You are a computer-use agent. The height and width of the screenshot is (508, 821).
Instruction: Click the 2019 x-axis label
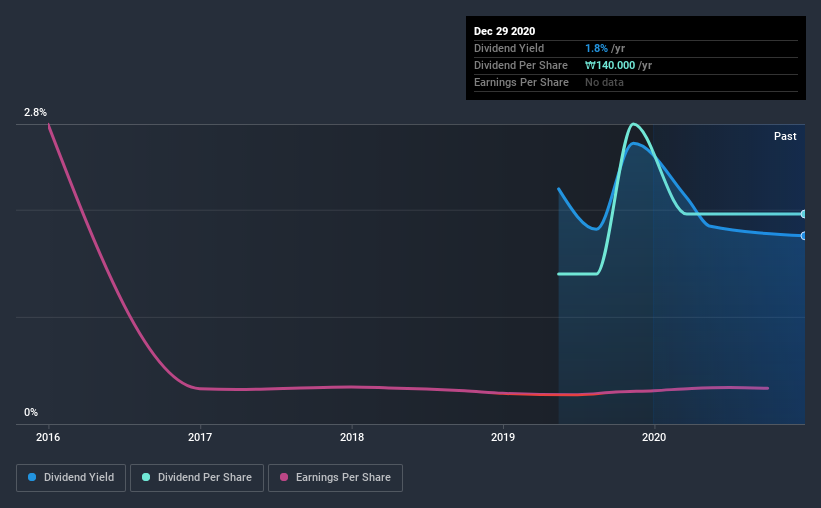pyautogui.click(x=503, y=437)
